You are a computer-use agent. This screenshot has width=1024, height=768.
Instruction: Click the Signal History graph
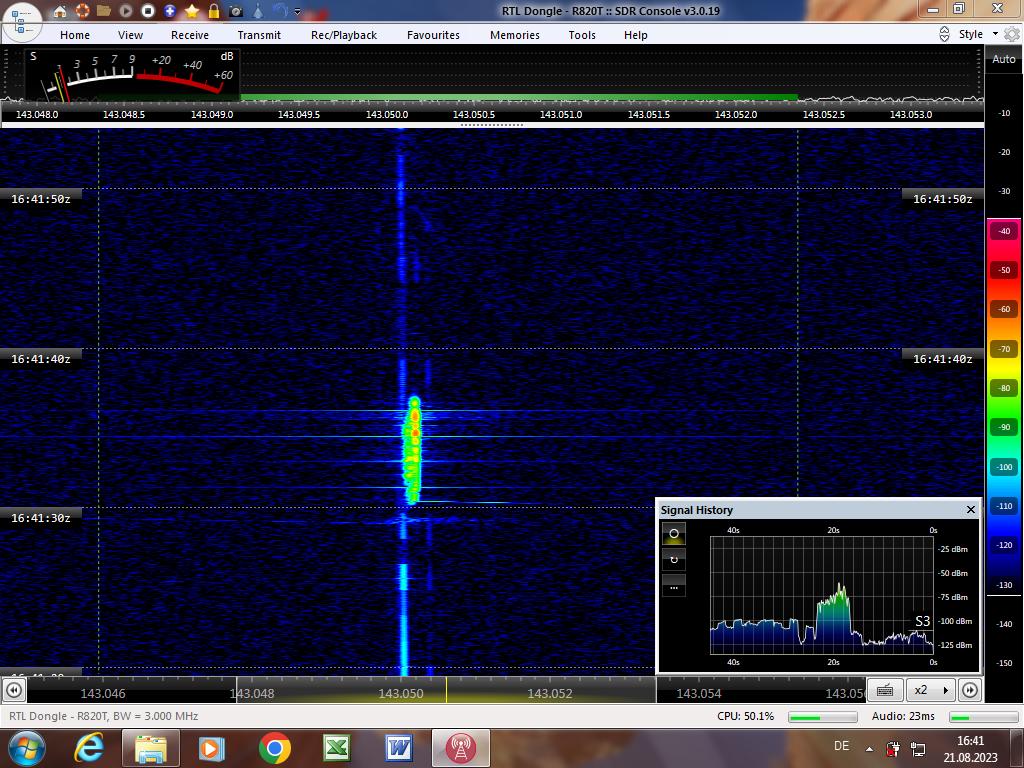(822, 595)
